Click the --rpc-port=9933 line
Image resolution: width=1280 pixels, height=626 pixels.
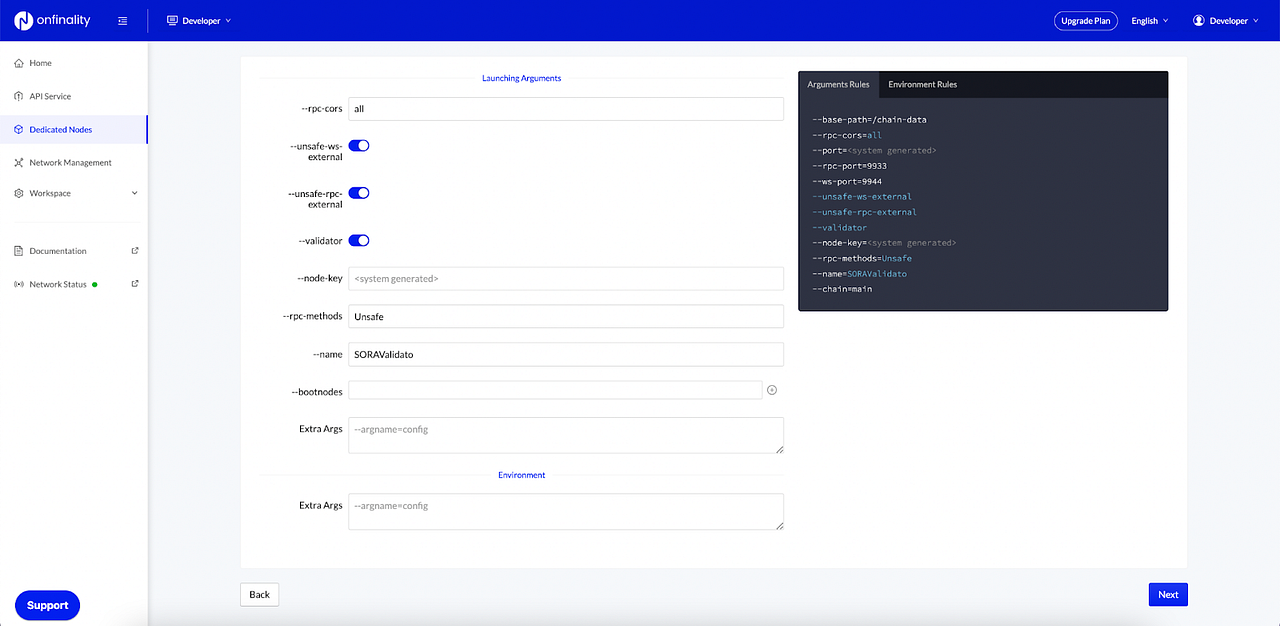[x=849, y=166]
